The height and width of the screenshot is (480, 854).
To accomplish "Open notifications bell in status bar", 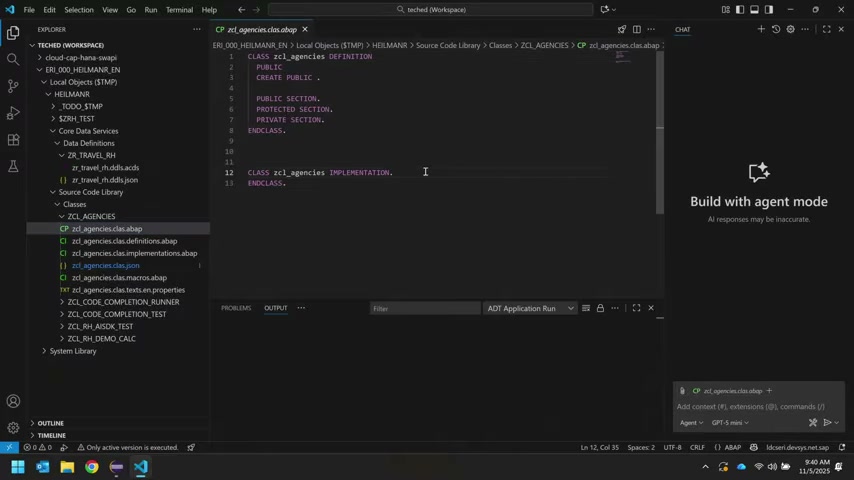I will pyautogui.click(x=842, y=447).
